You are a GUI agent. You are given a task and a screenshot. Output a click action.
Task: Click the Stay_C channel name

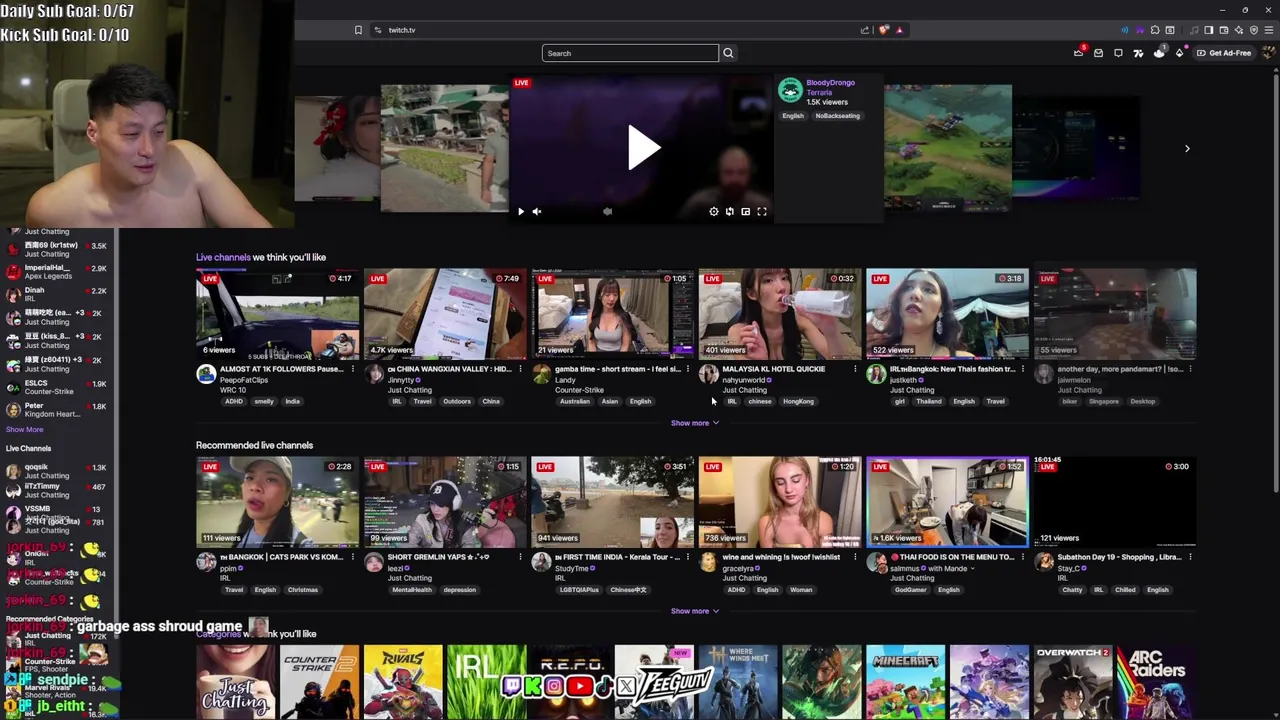(x=1071, y=569)
